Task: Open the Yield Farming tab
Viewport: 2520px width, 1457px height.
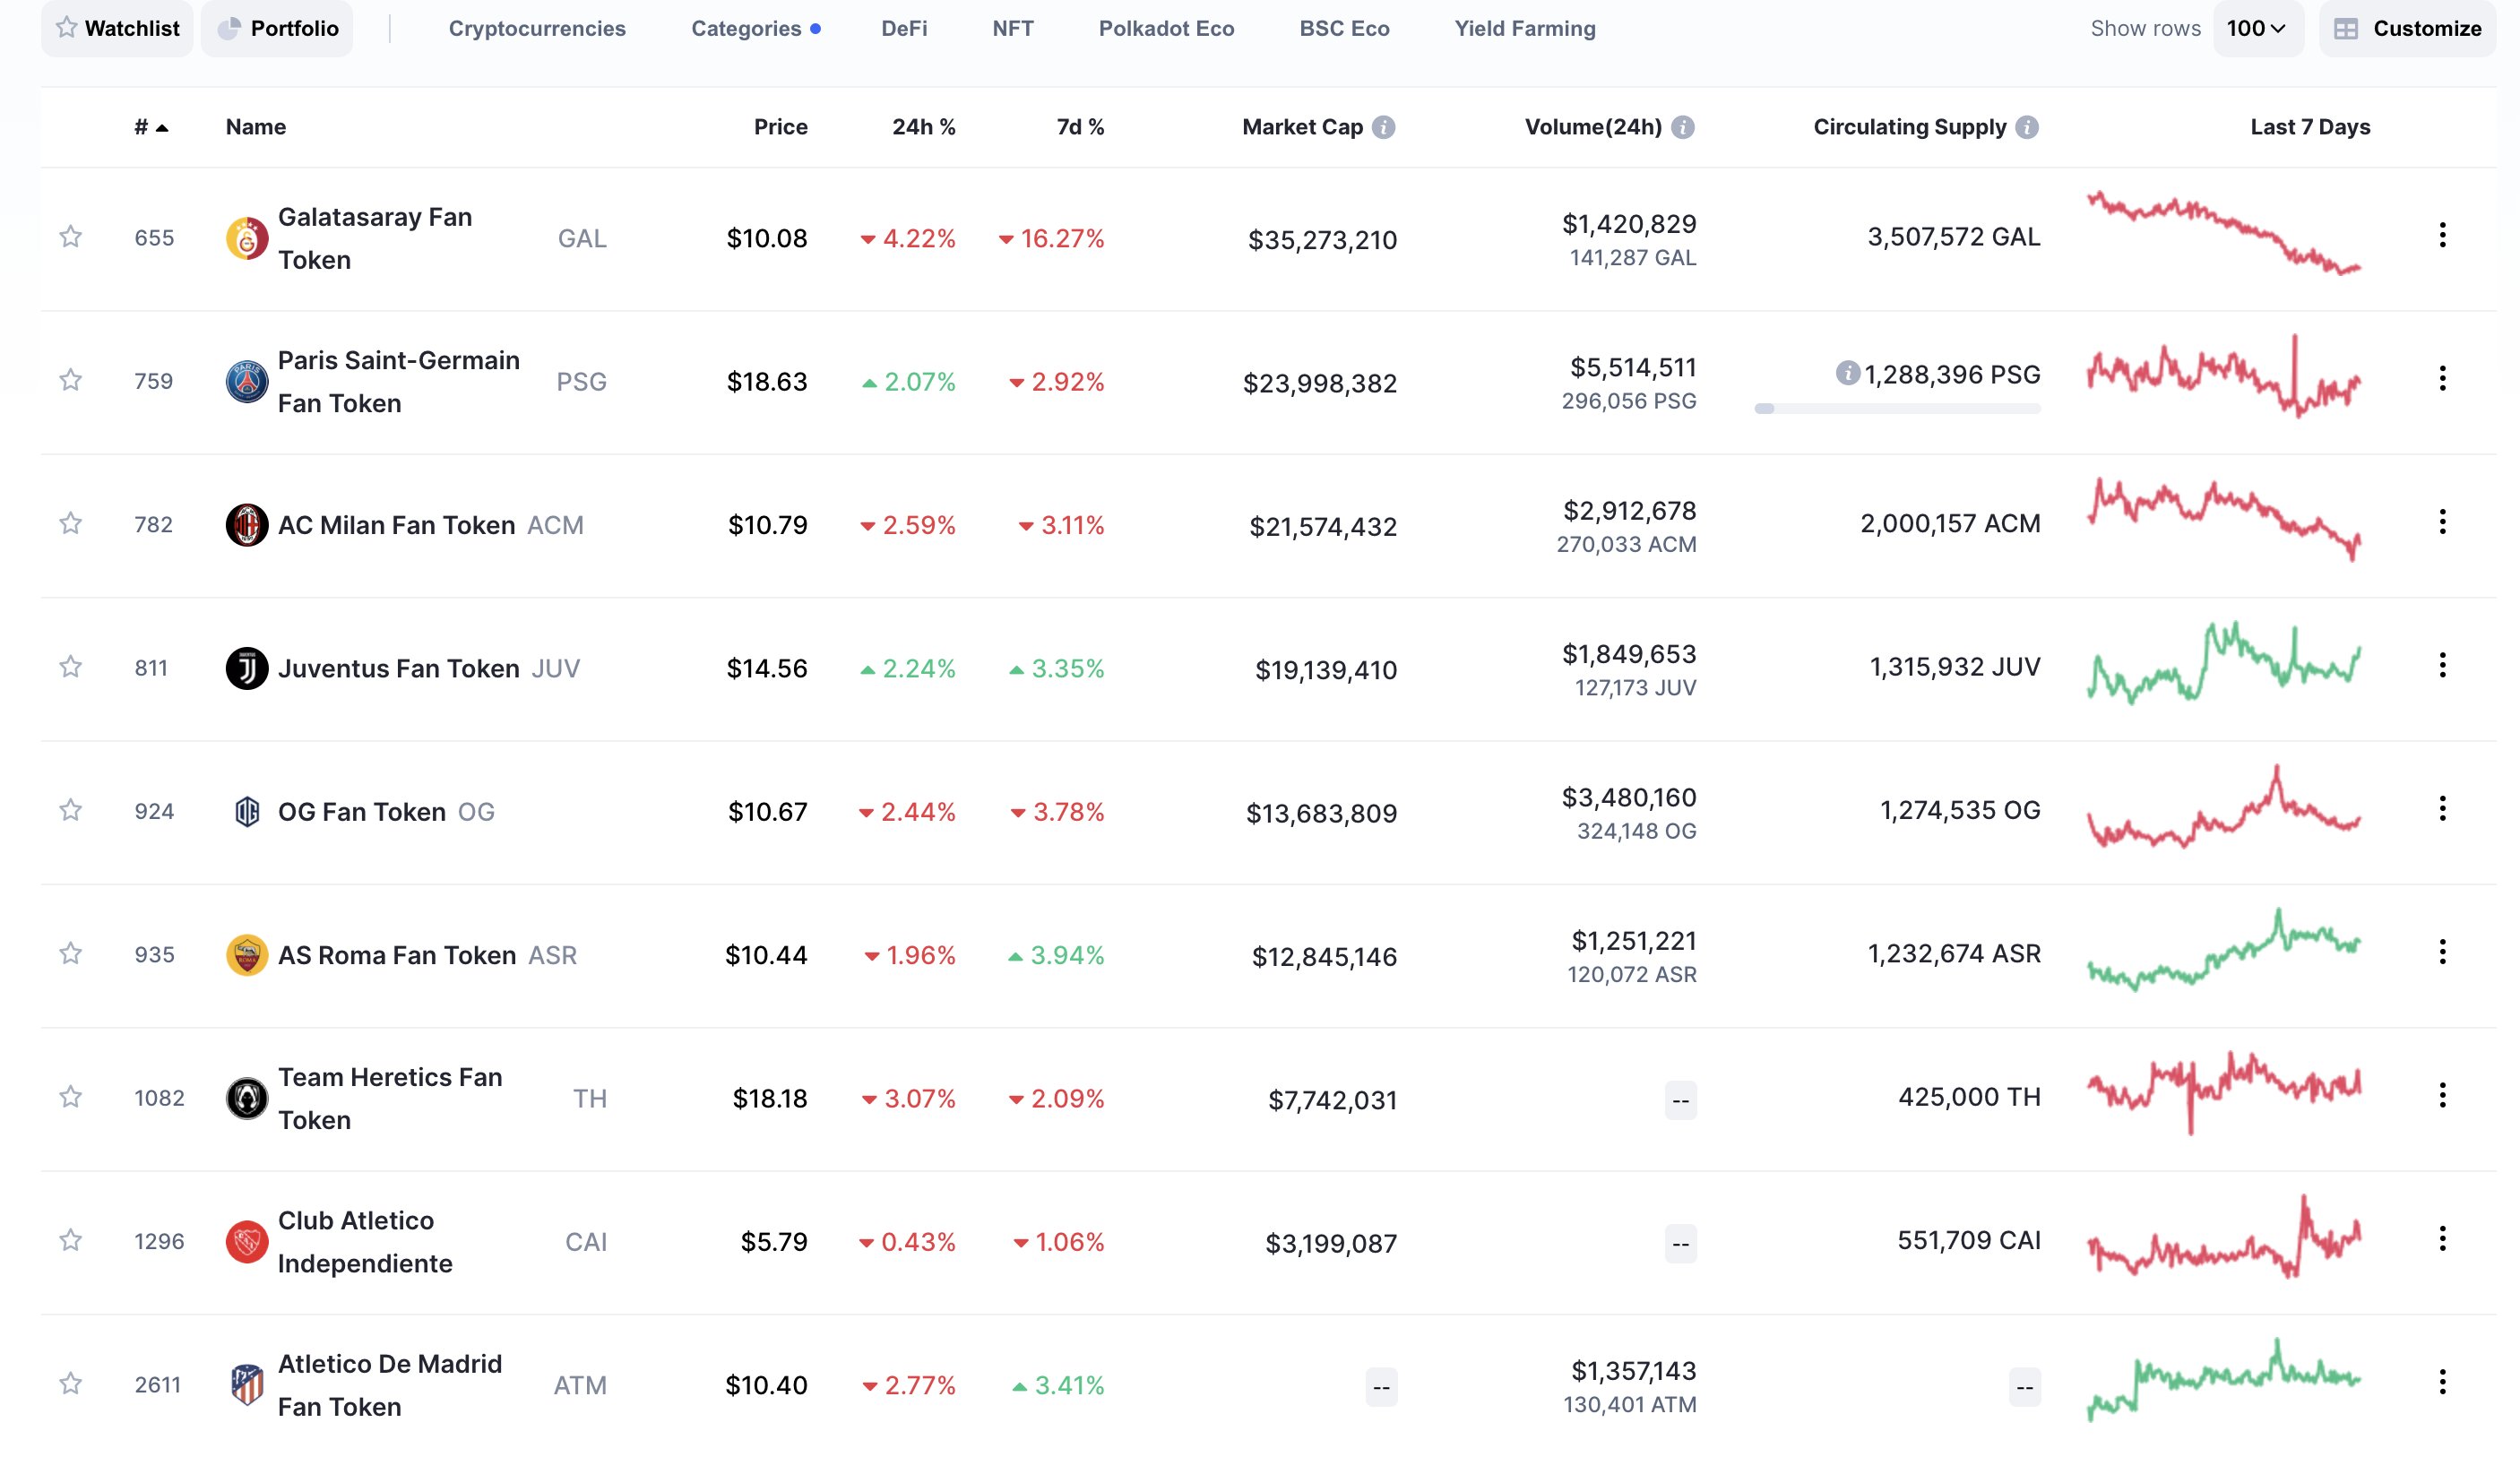Action: (x=1525, y=28)
